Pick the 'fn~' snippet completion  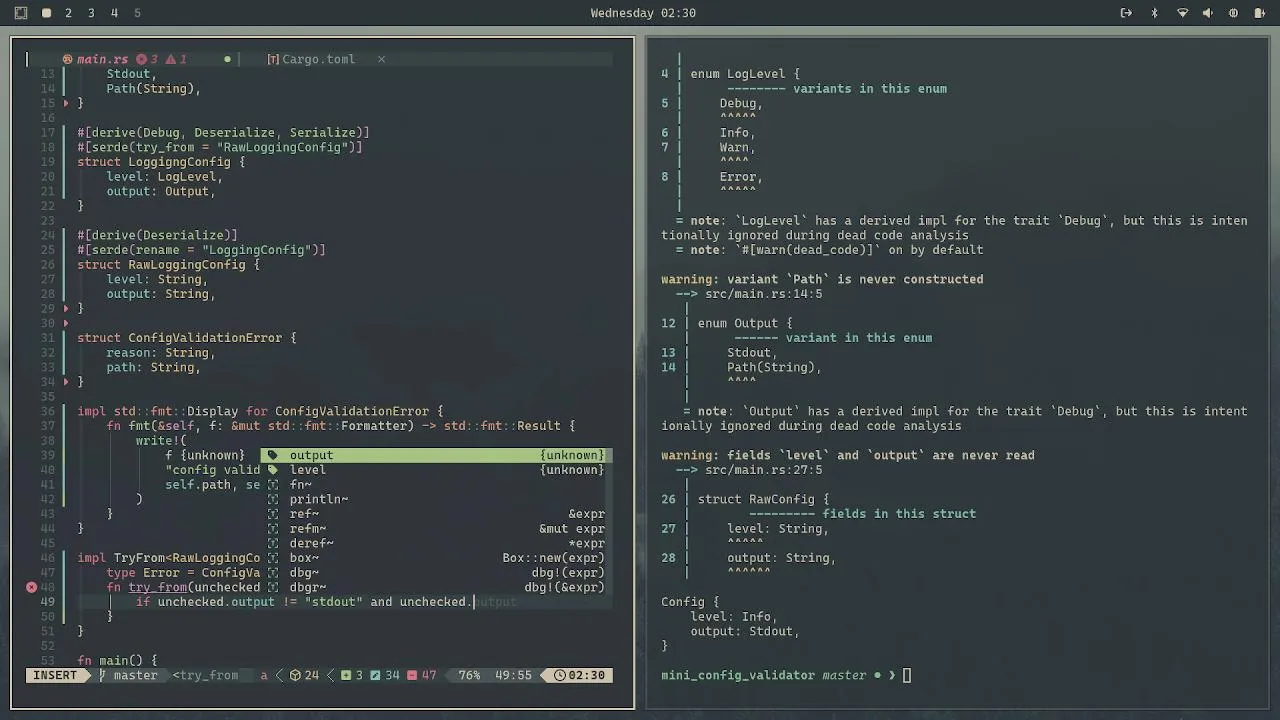coord(434,484)
